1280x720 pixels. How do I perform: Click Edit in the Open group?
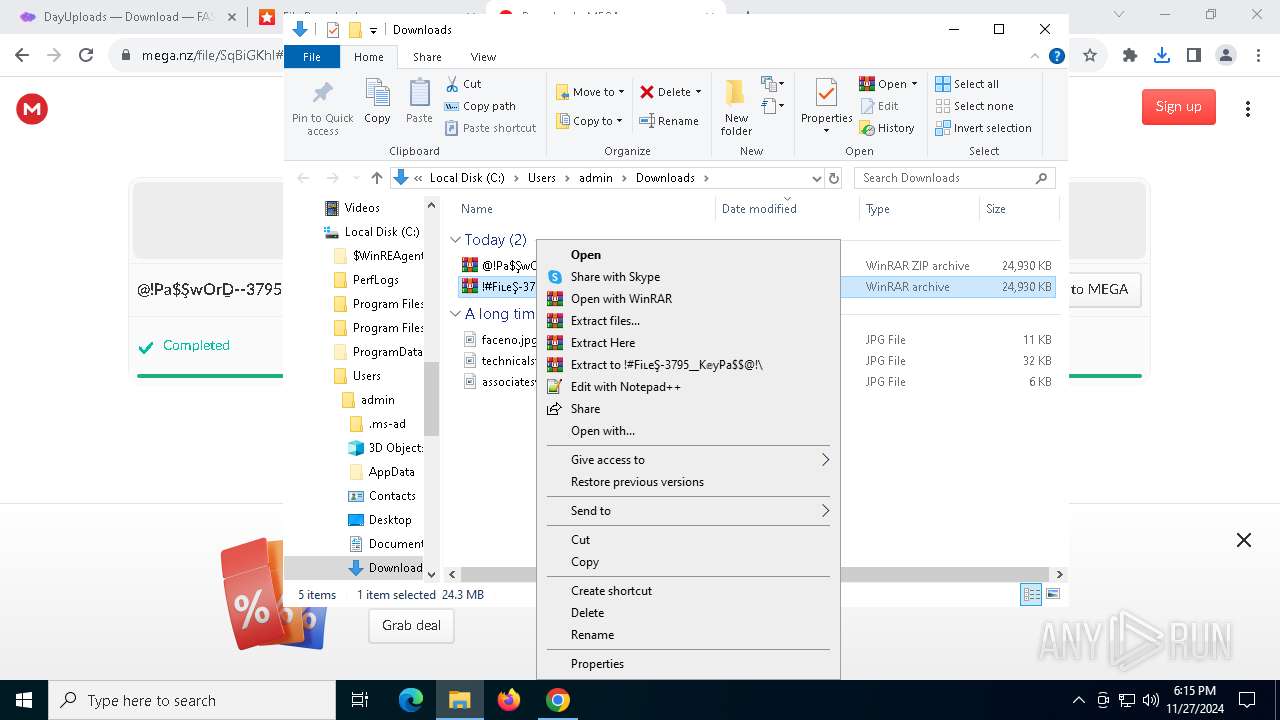click(x=879, y=106)
